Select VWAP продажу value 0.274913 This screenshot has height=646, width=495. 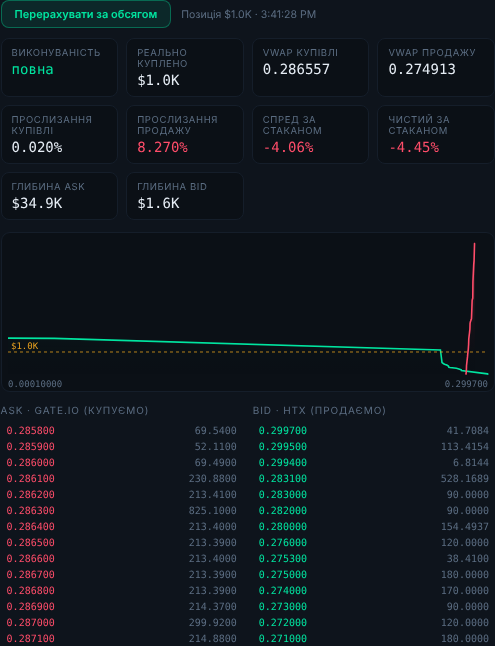422,69
